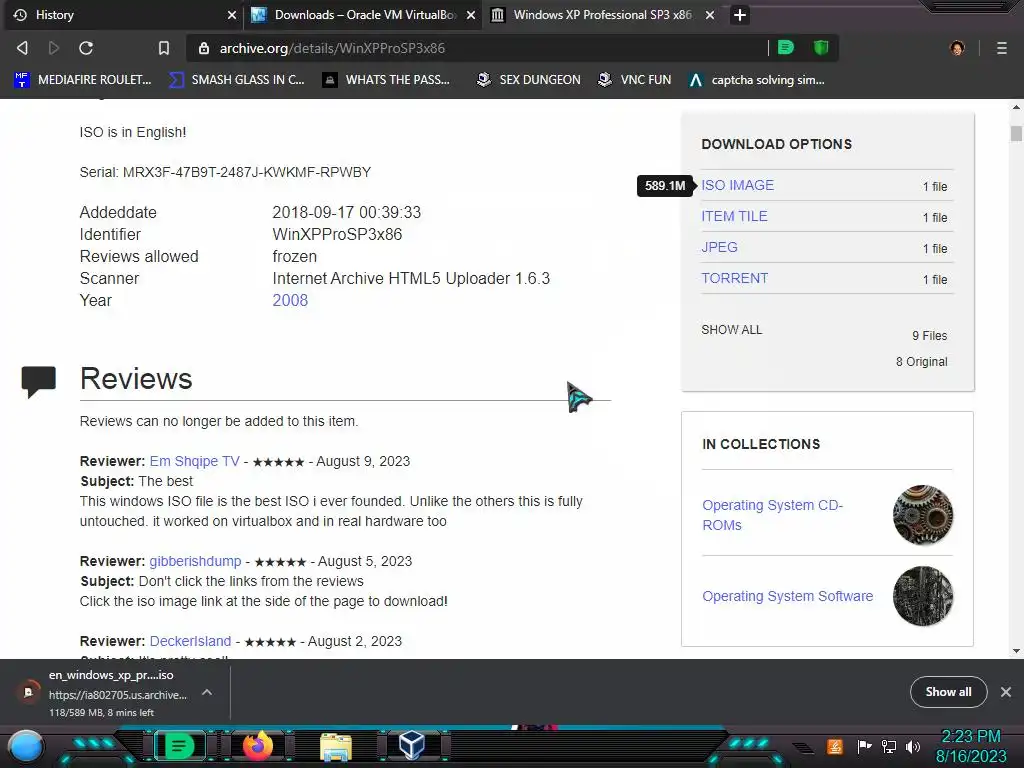Expand the download item options chevron
1024x768 pixels.
pyautogui.click(x=206, y=692)
